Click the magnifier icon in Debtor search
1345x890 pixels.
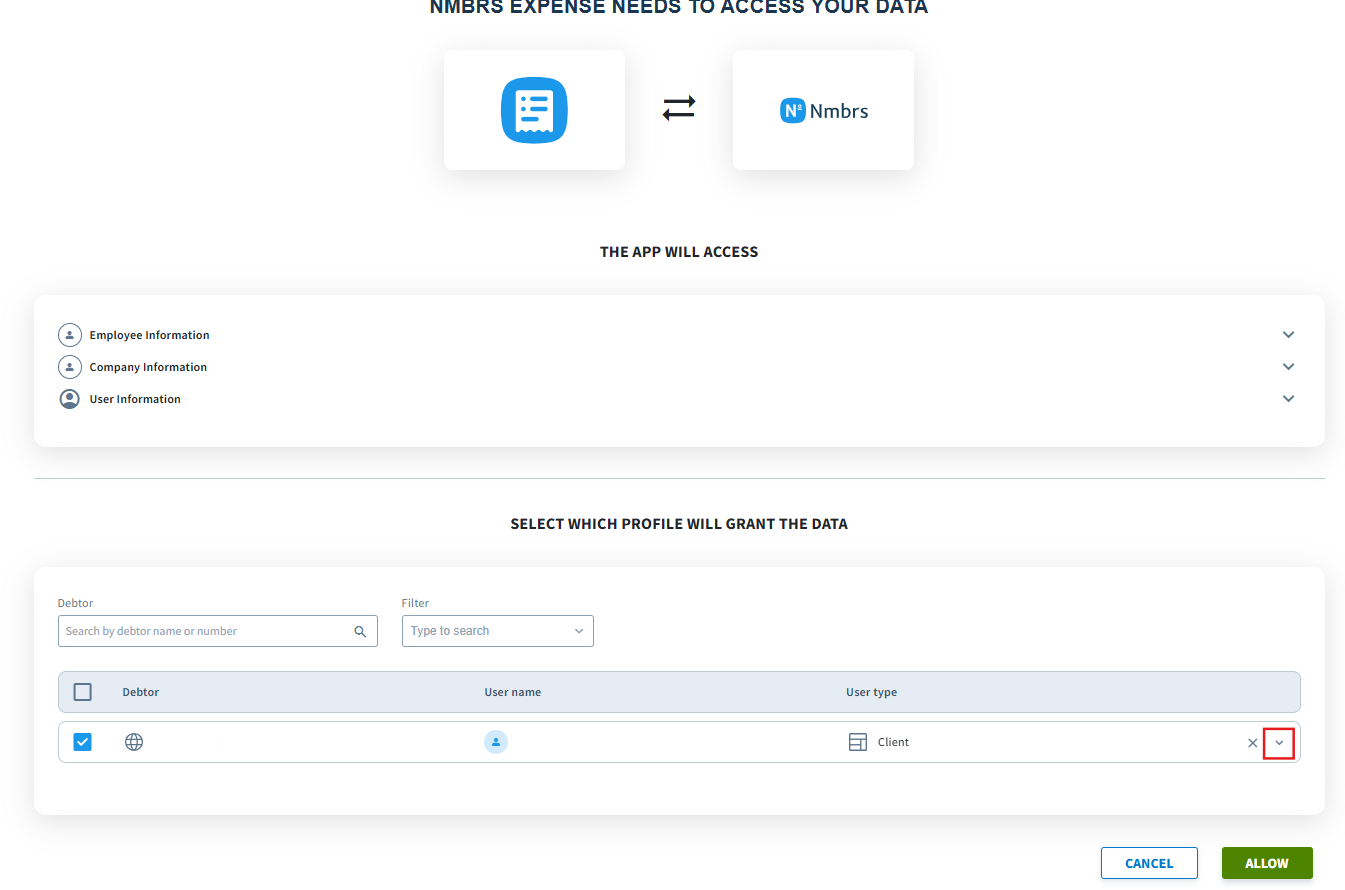pos(360,631)
